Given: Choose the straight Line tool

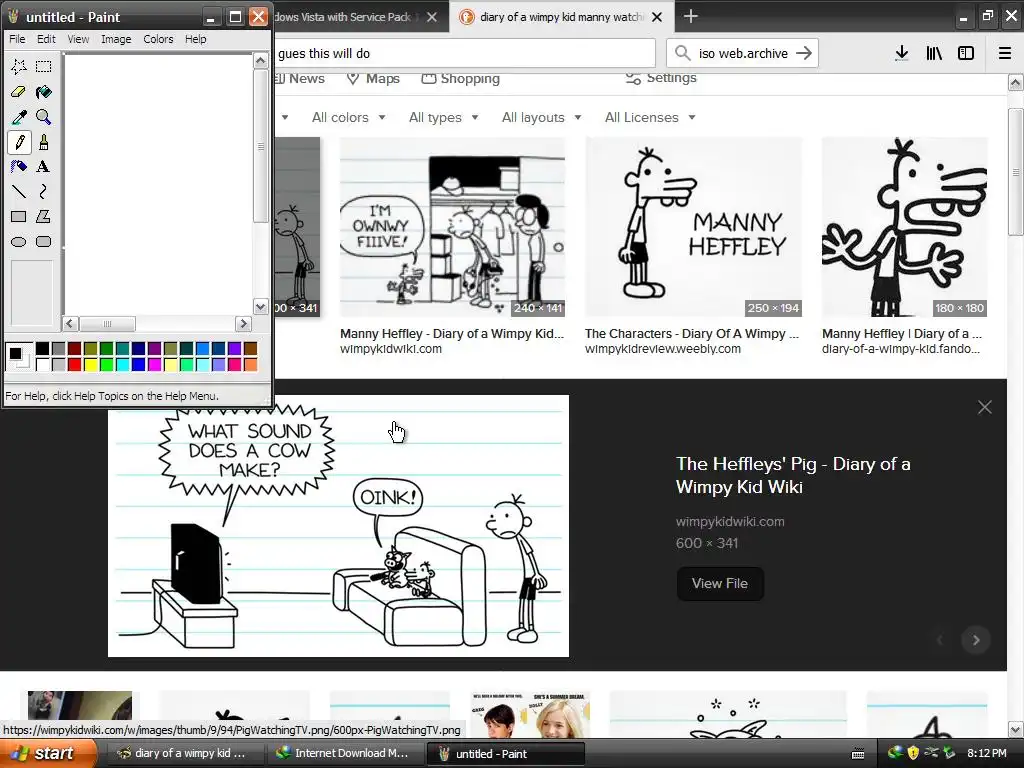Looking at the screenshot, I should 19,191.
